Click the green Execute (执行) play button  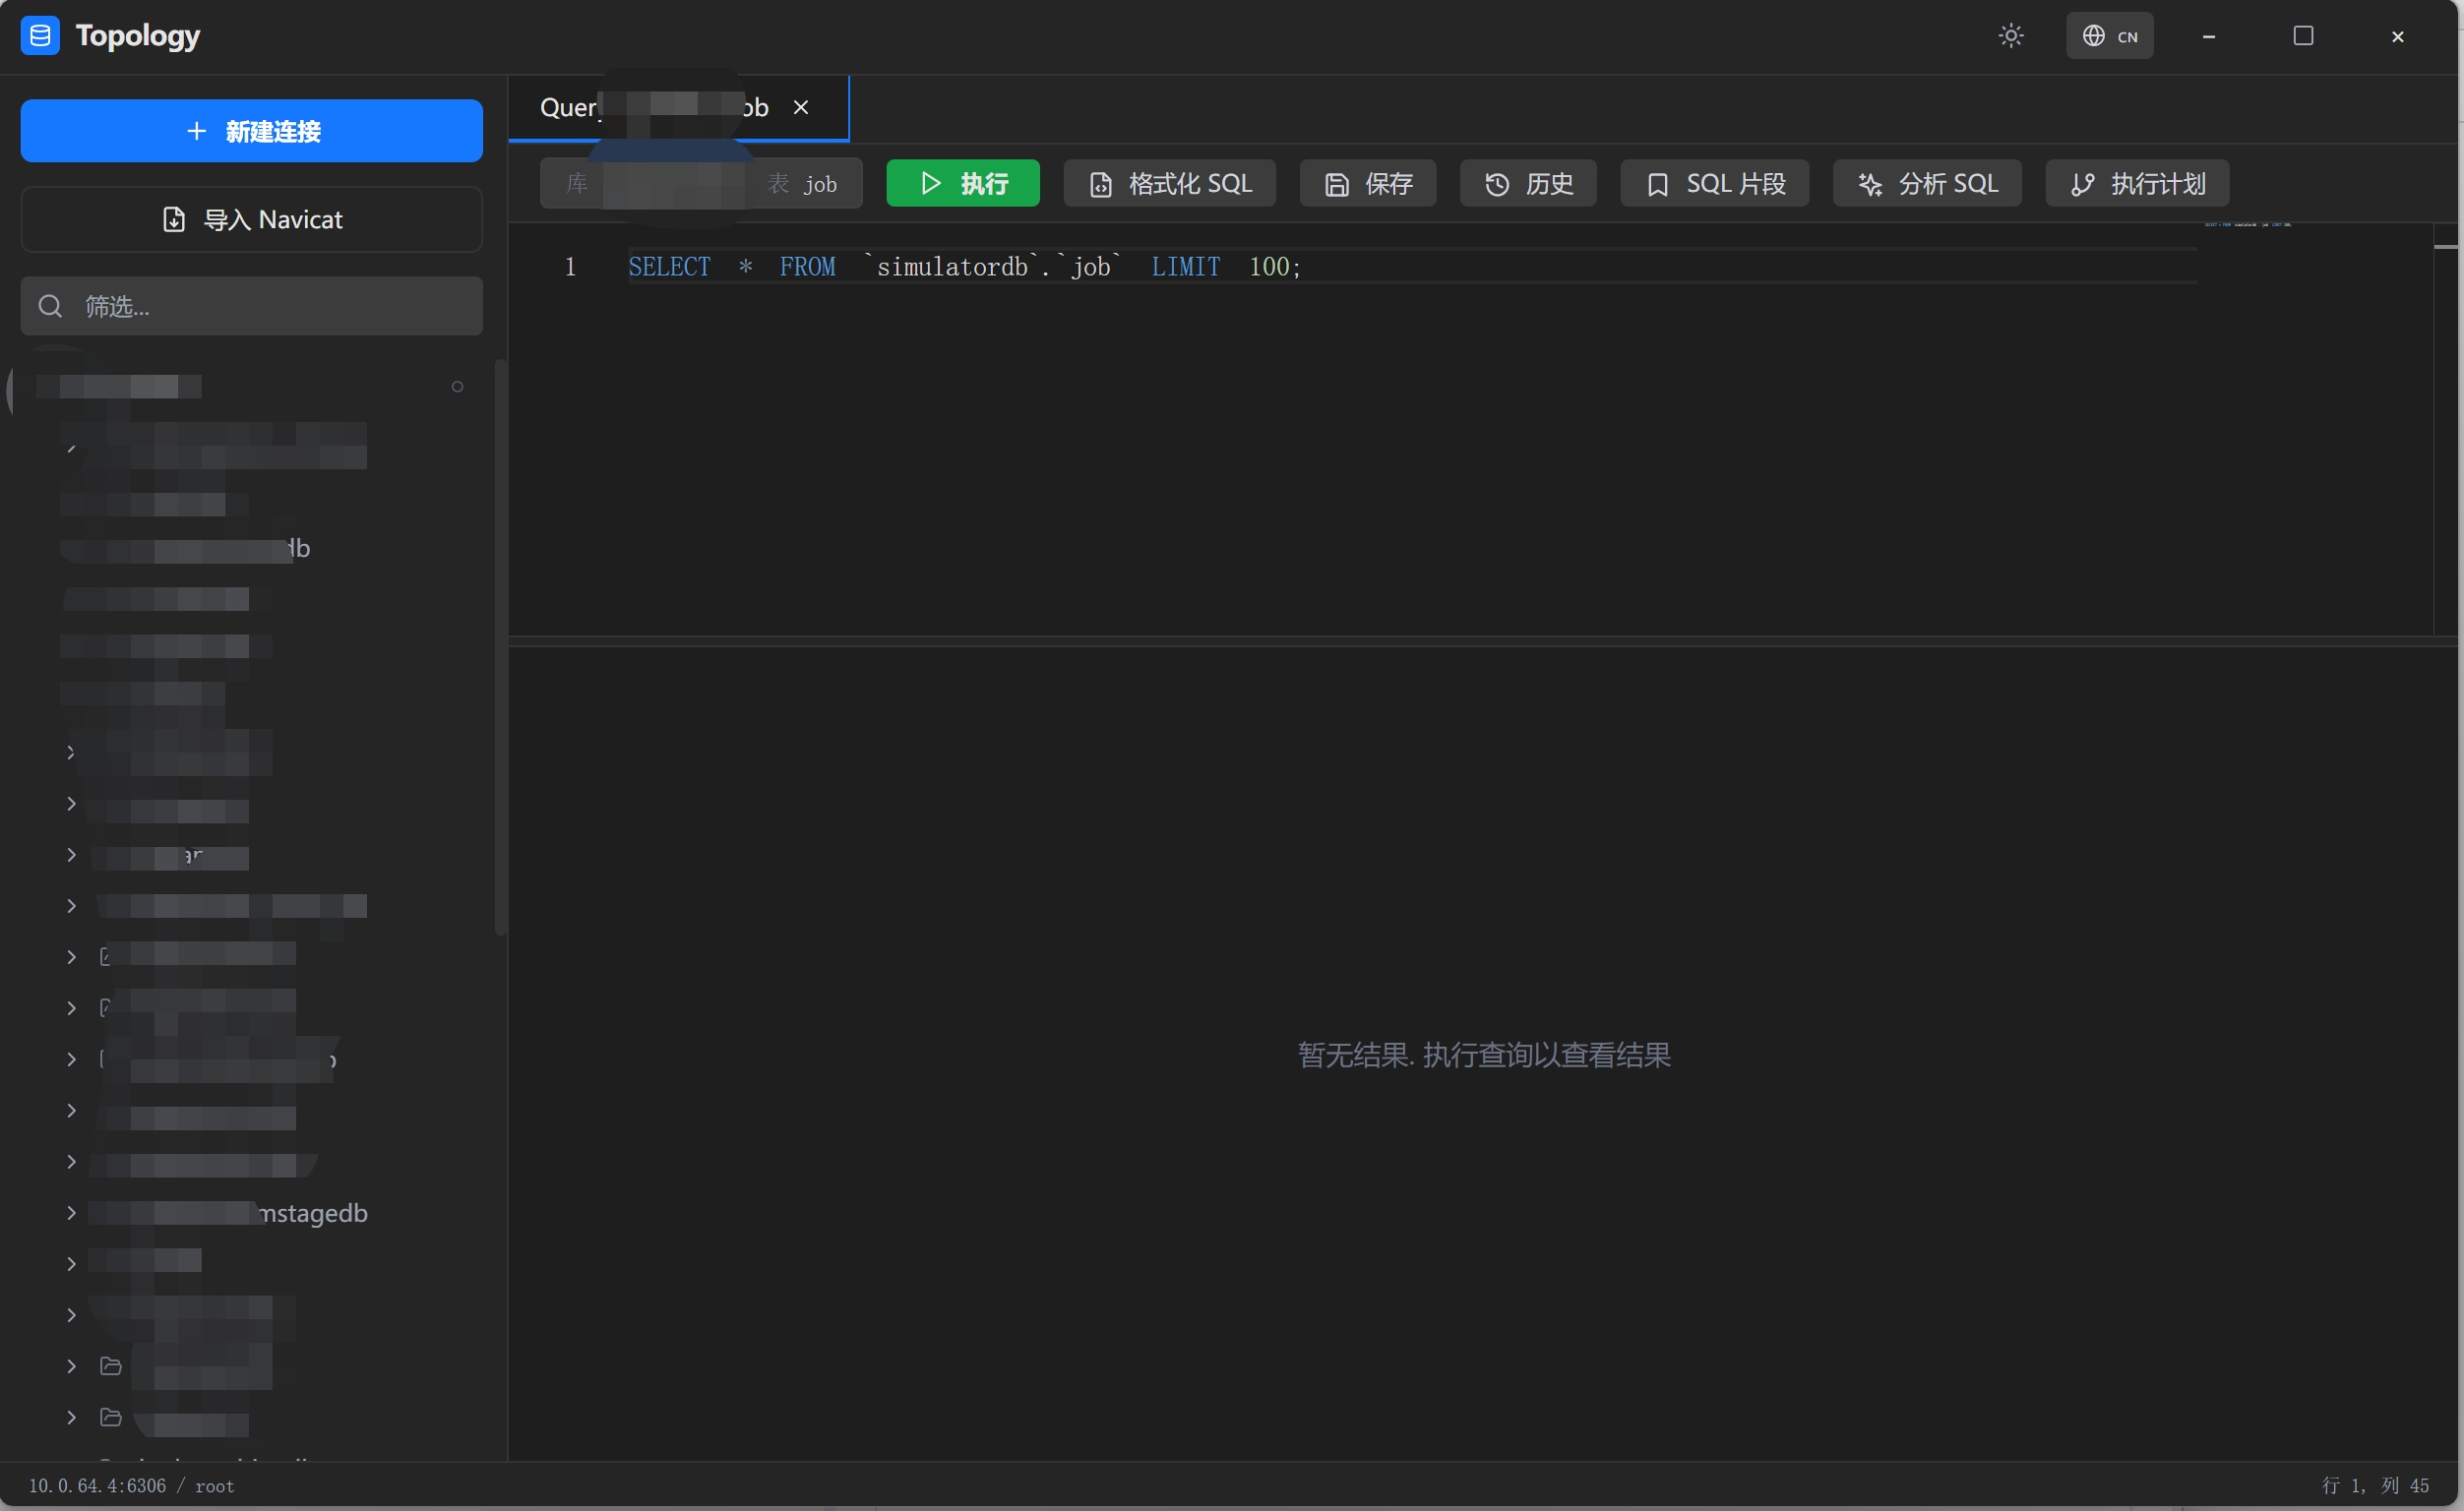962,183
